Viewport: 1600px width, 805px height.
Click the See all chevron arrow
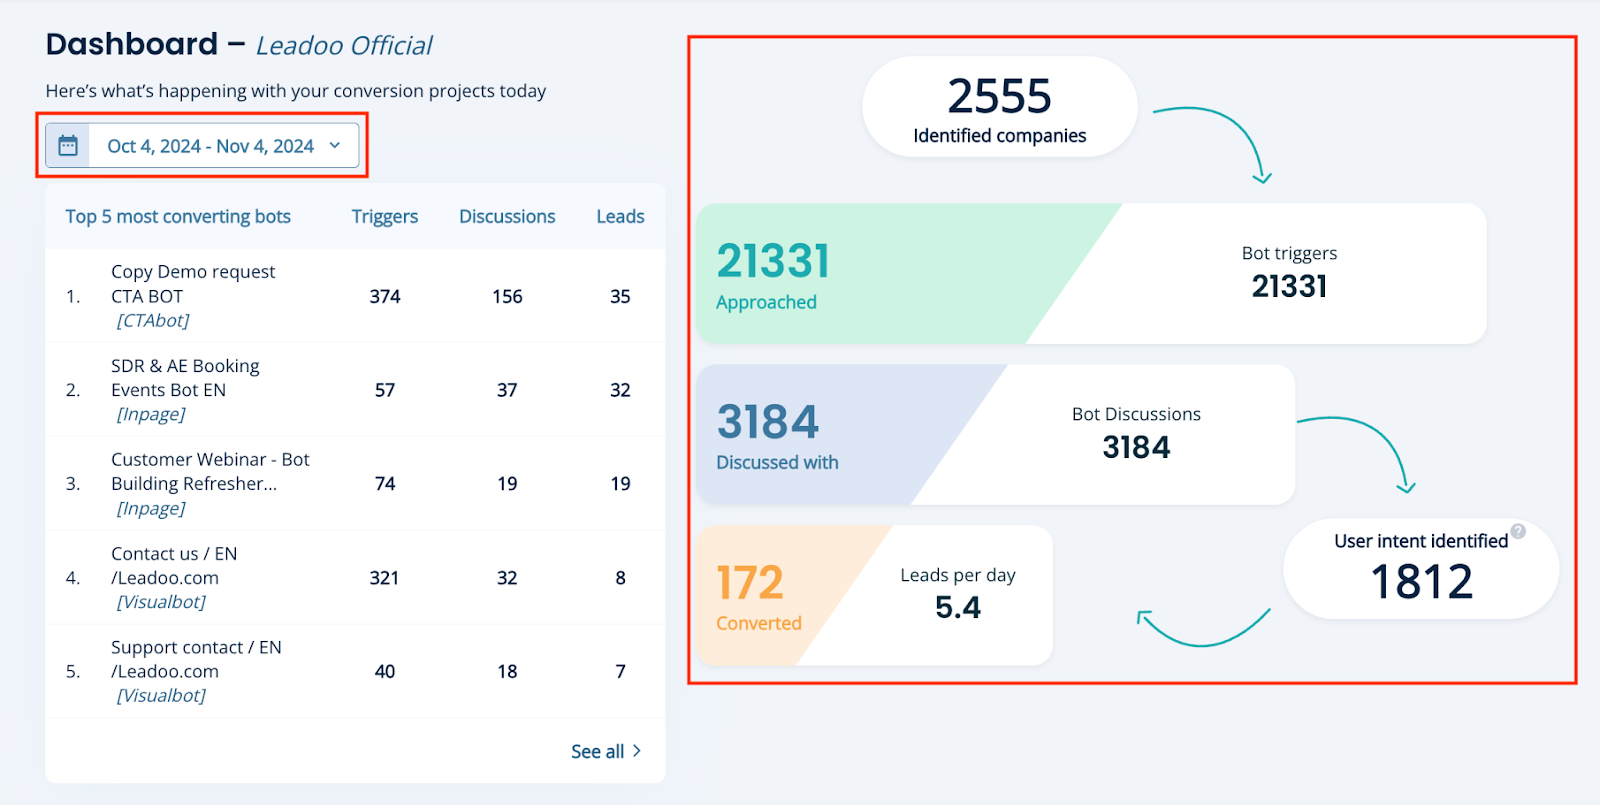click(636, 751)
